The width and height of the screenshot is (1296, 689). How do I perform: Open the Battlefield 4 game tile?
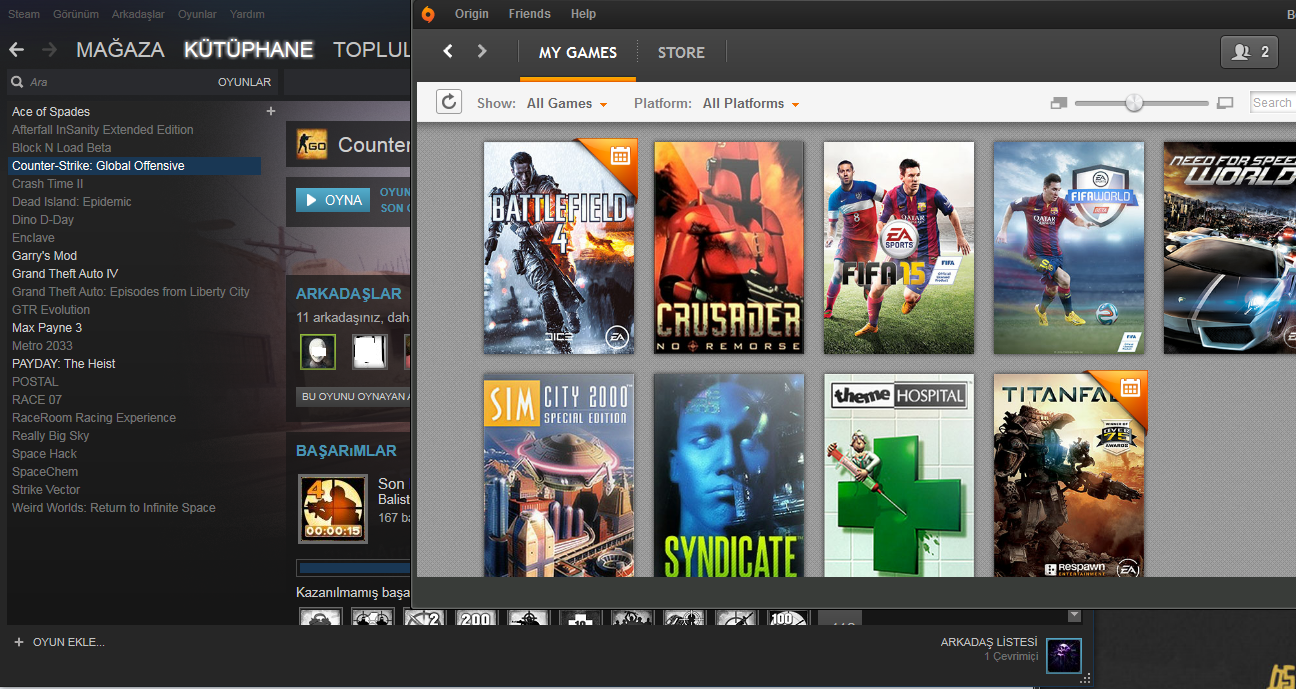pos(559,247)
